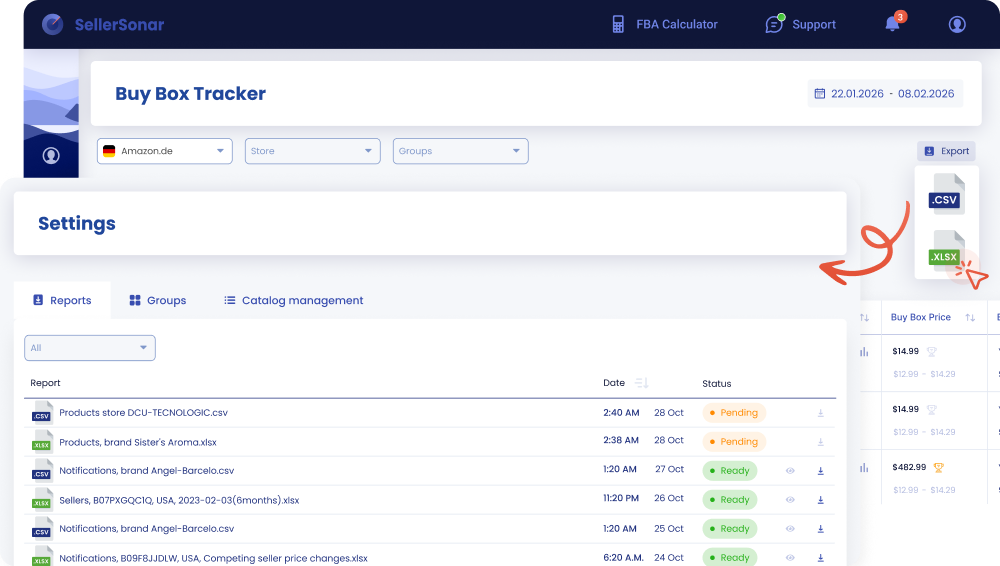Switch to the Catalog management tab
This screenshot has height=566, width=1000.
click(x=293, y=301)
